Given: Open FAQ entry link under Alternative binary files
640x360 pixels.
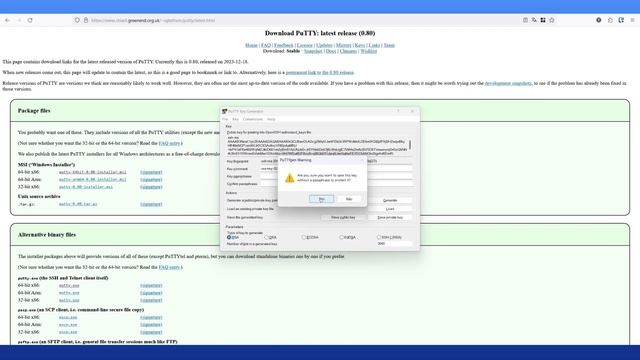Looking at the screenshot, I should [169, 267].
